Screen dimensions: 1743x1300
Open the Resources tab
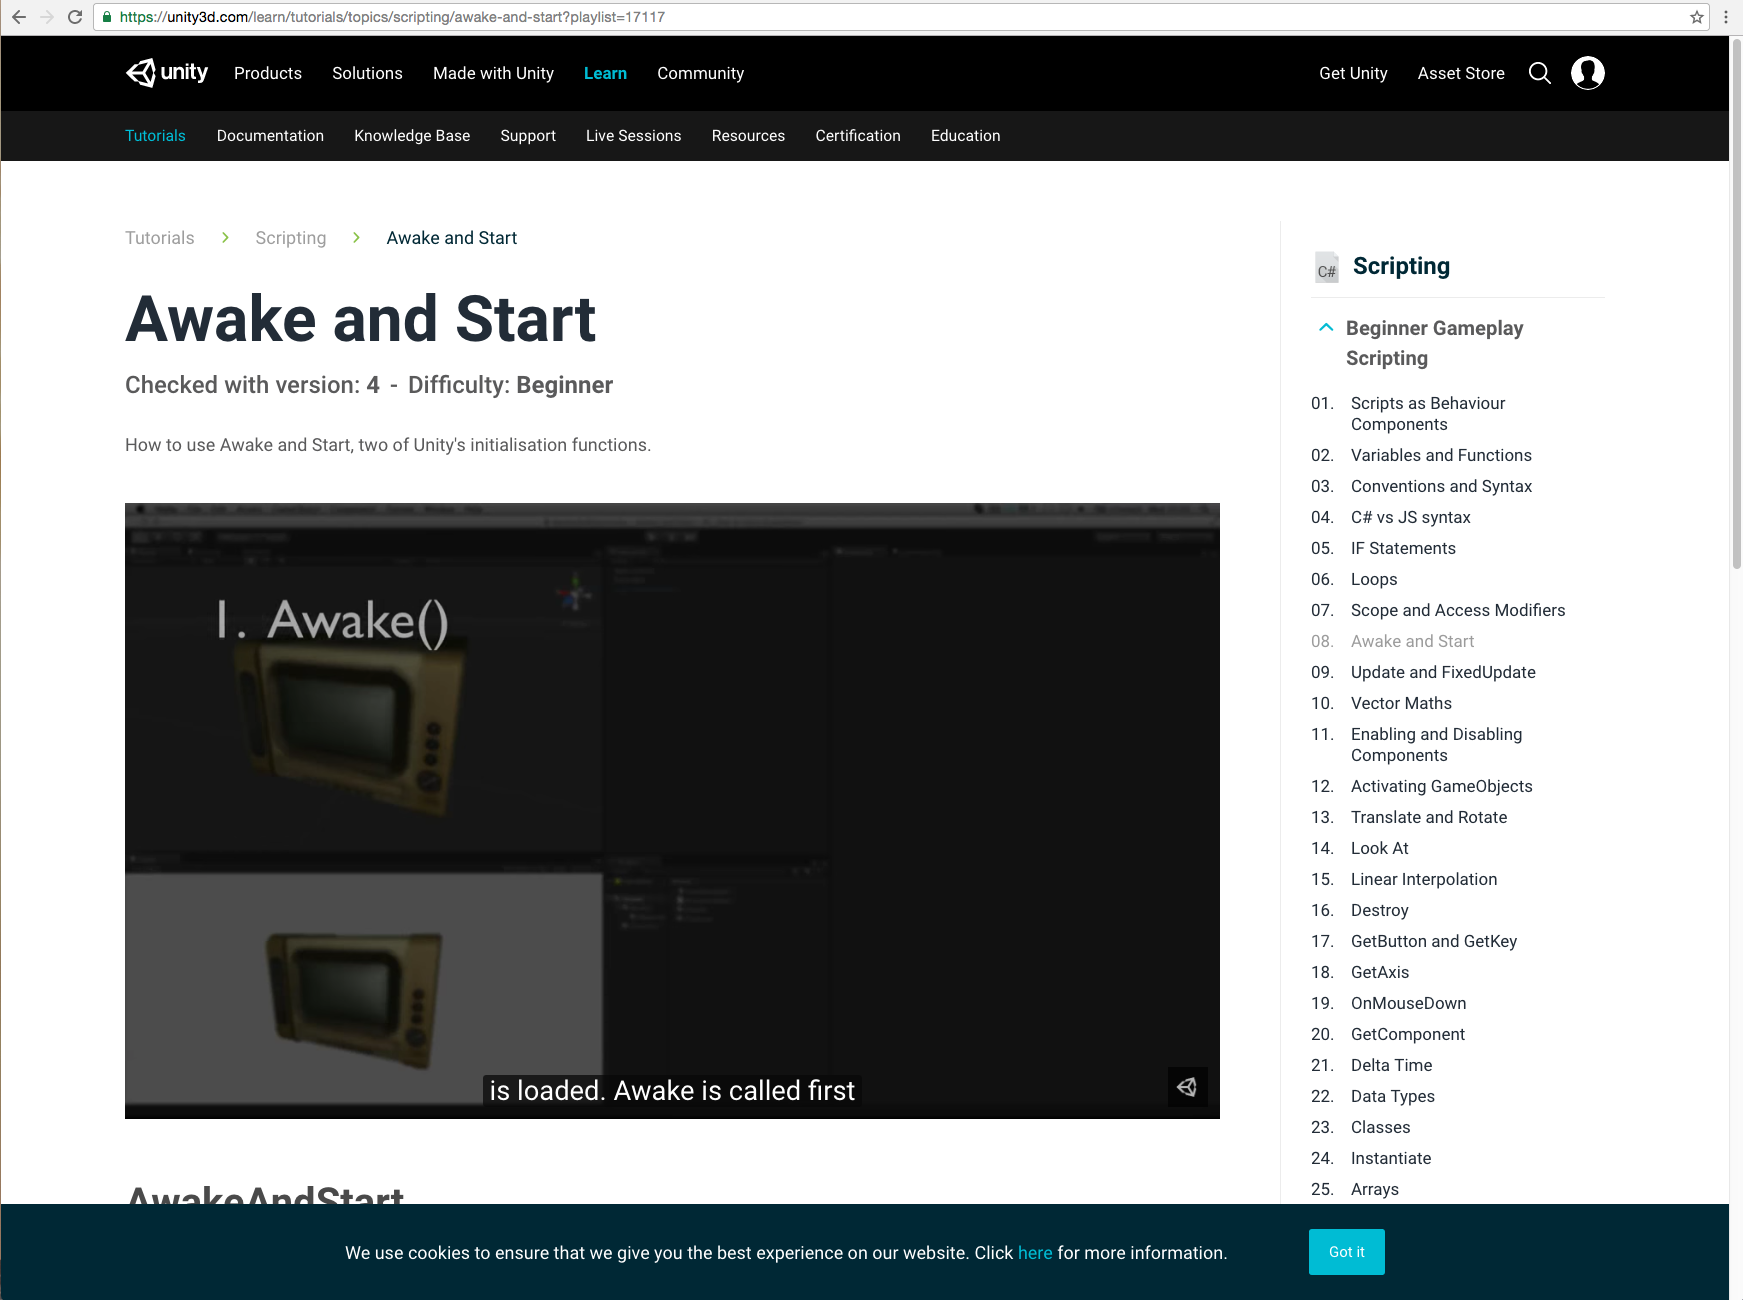click(748, 136)
